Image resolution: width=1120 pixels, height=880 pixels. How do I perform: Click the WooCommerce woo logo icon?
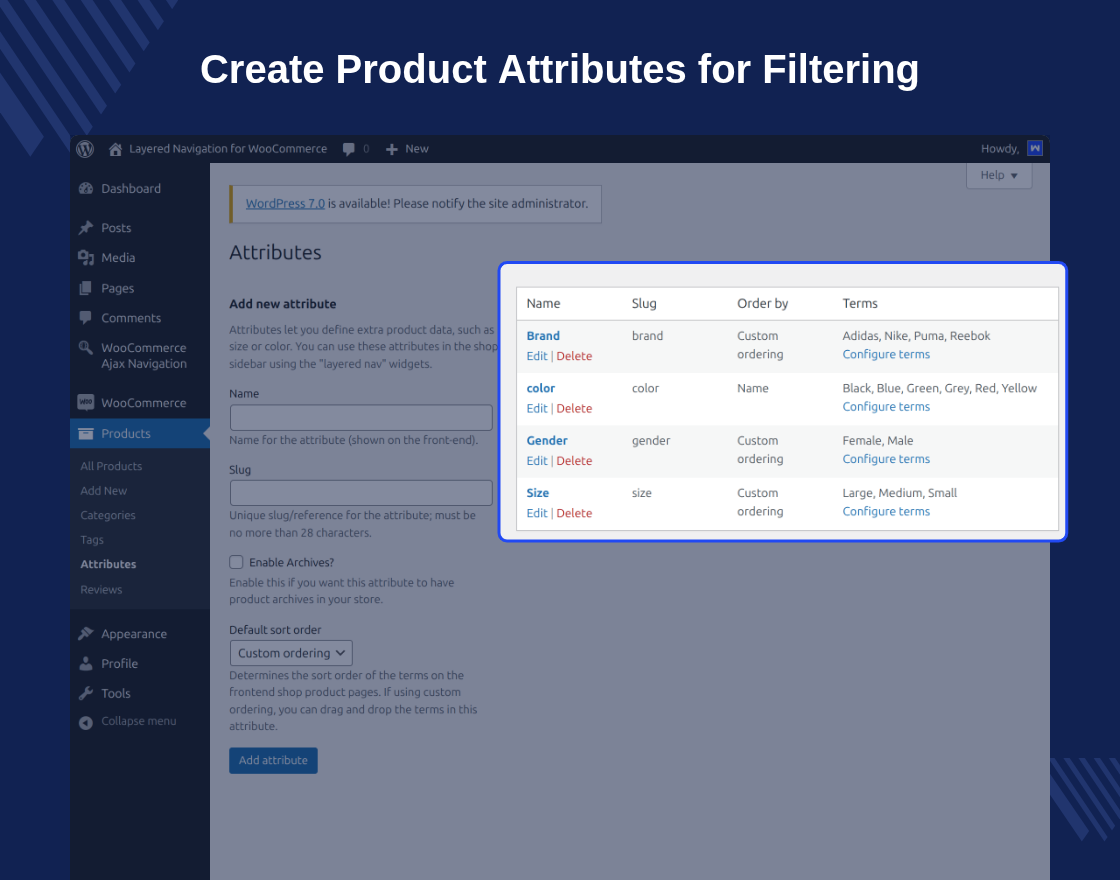(86, 402)
